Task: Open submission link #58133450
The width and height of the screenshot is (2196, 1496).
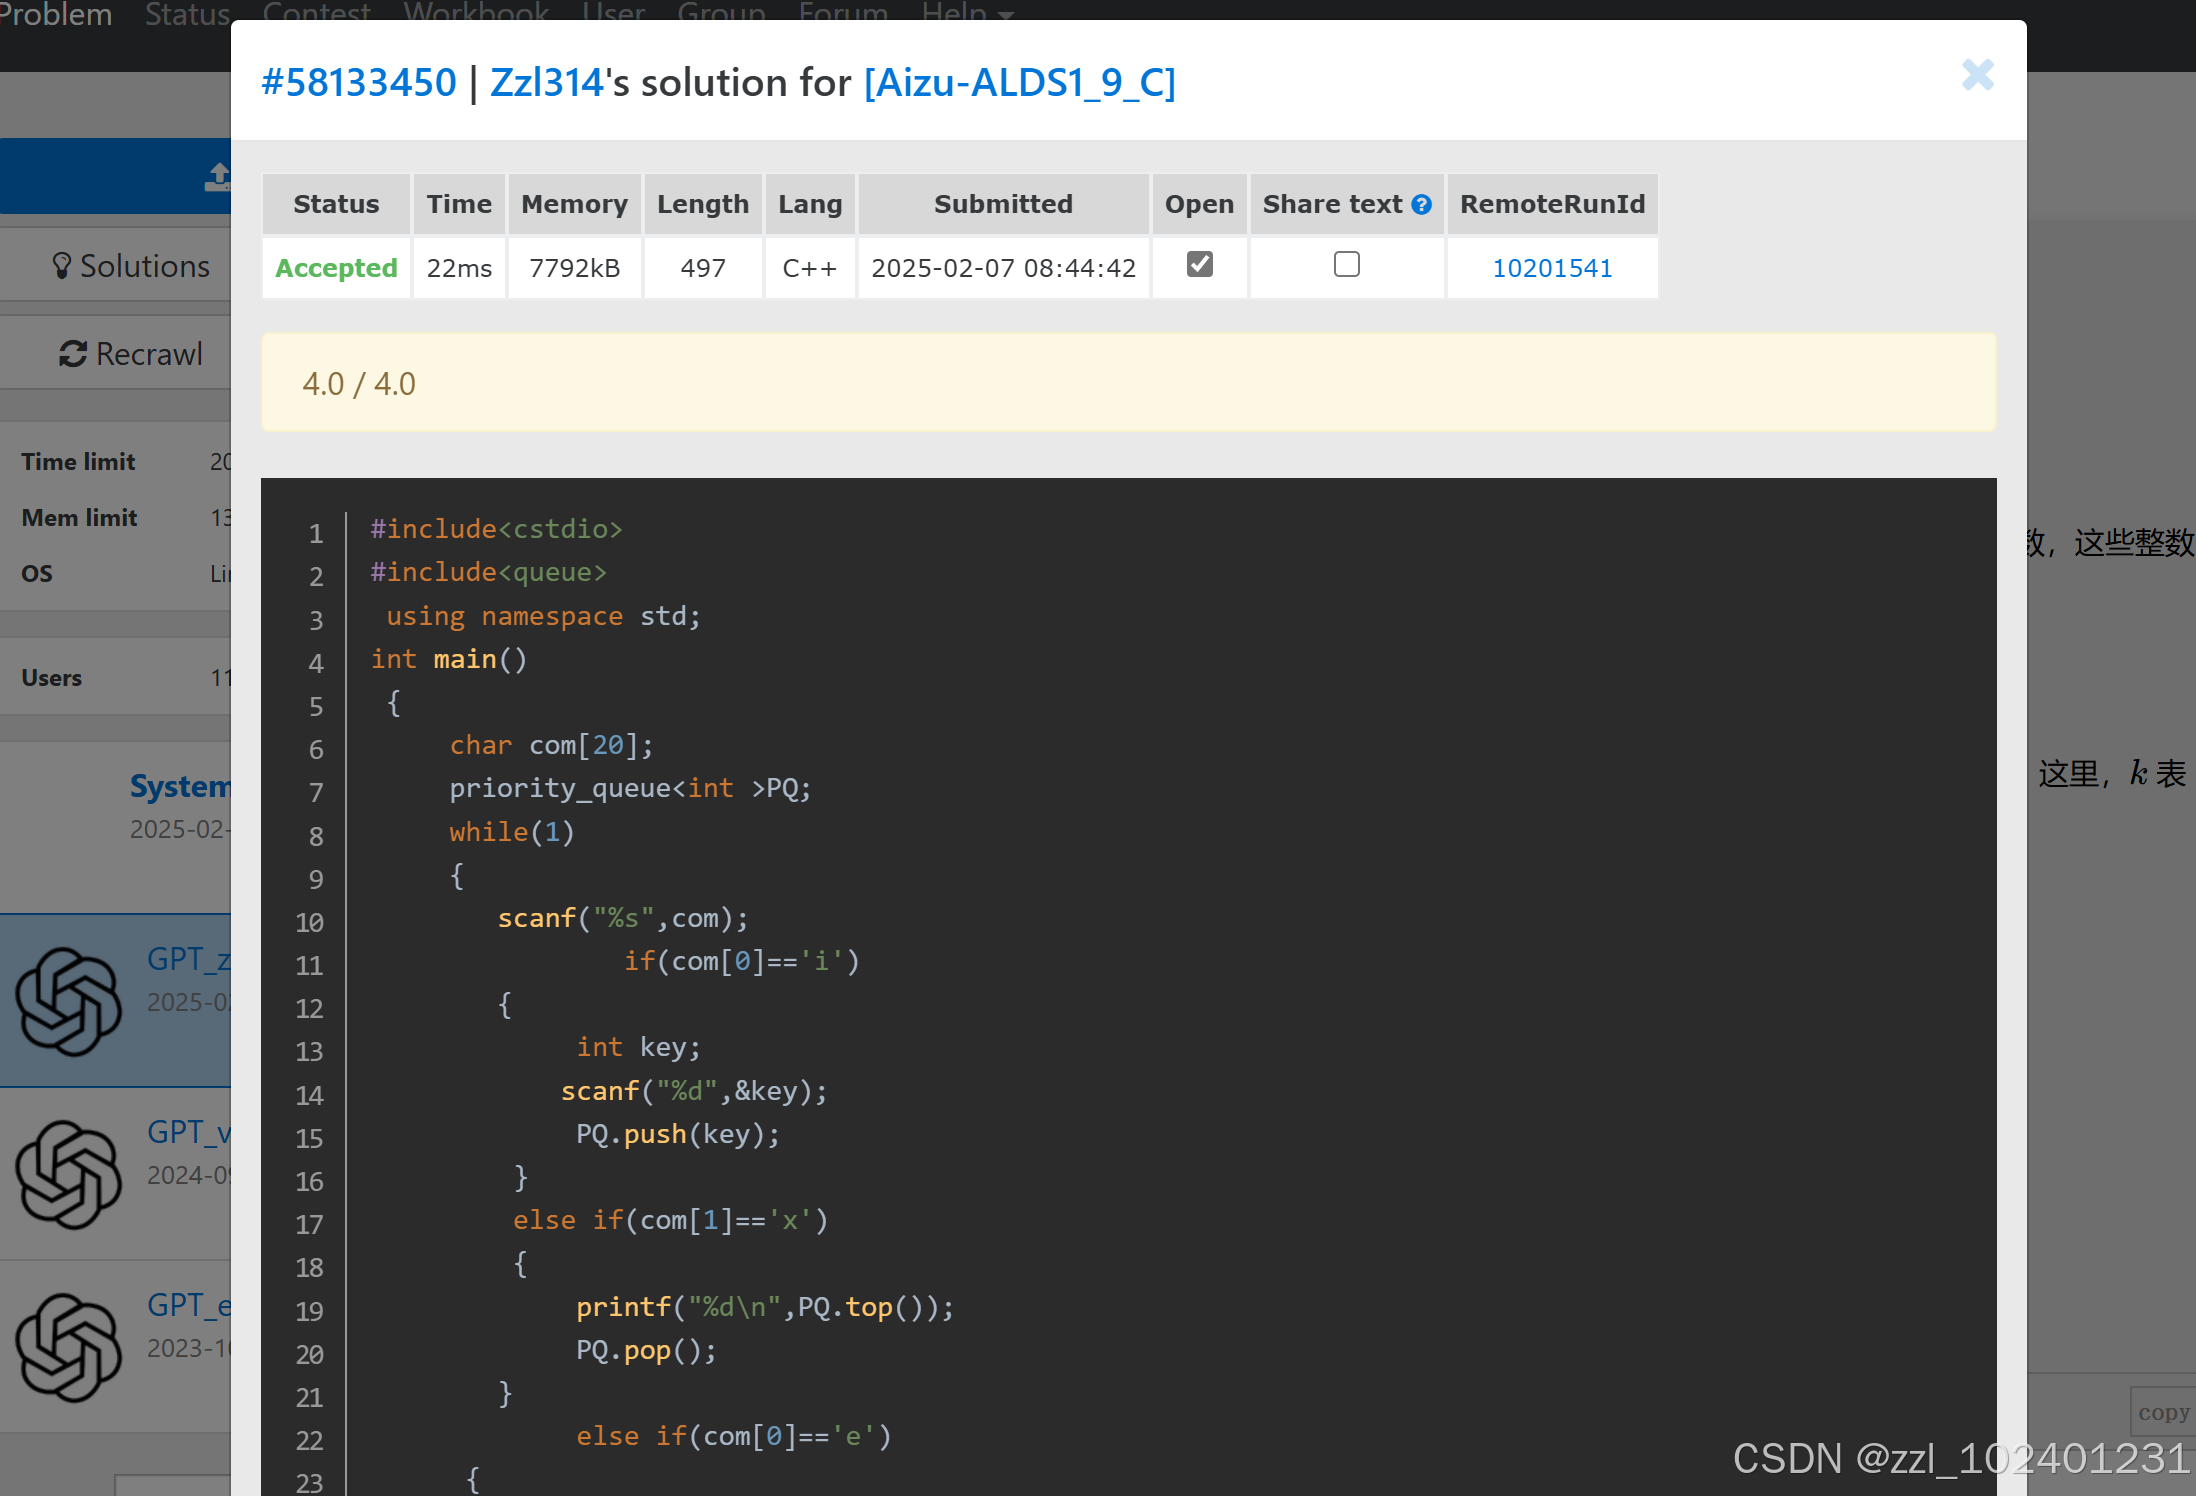Action: 358,83
